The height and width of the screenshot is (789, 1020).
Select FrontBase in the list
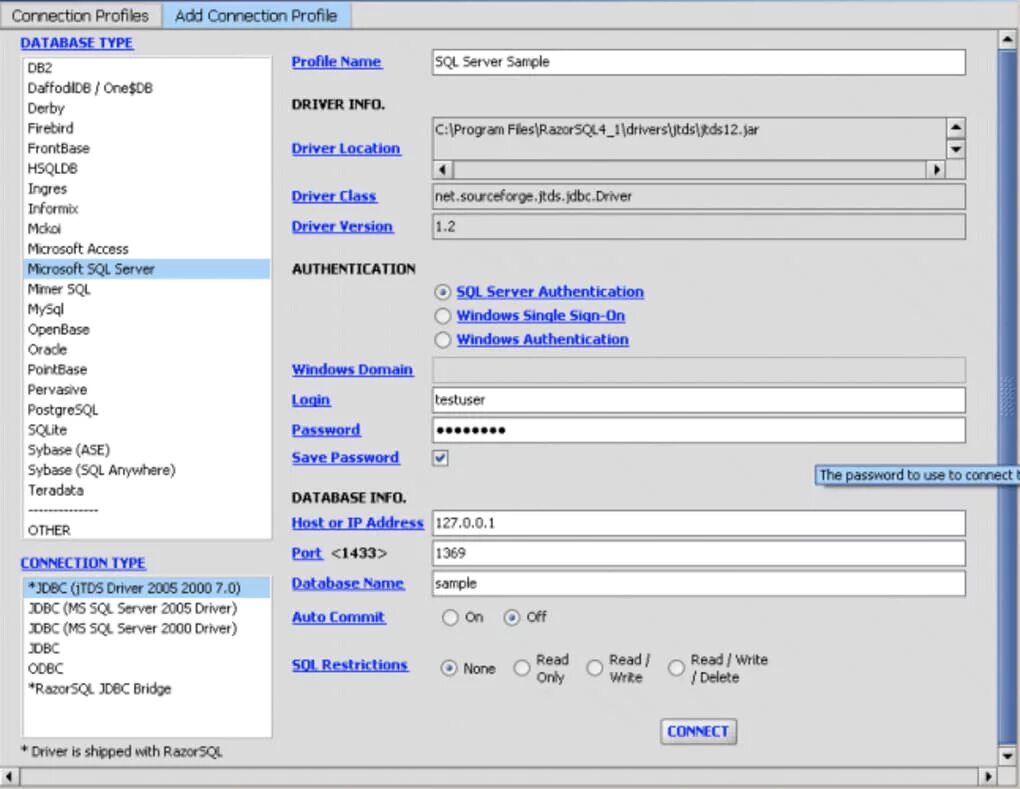(x=146, y=148)
